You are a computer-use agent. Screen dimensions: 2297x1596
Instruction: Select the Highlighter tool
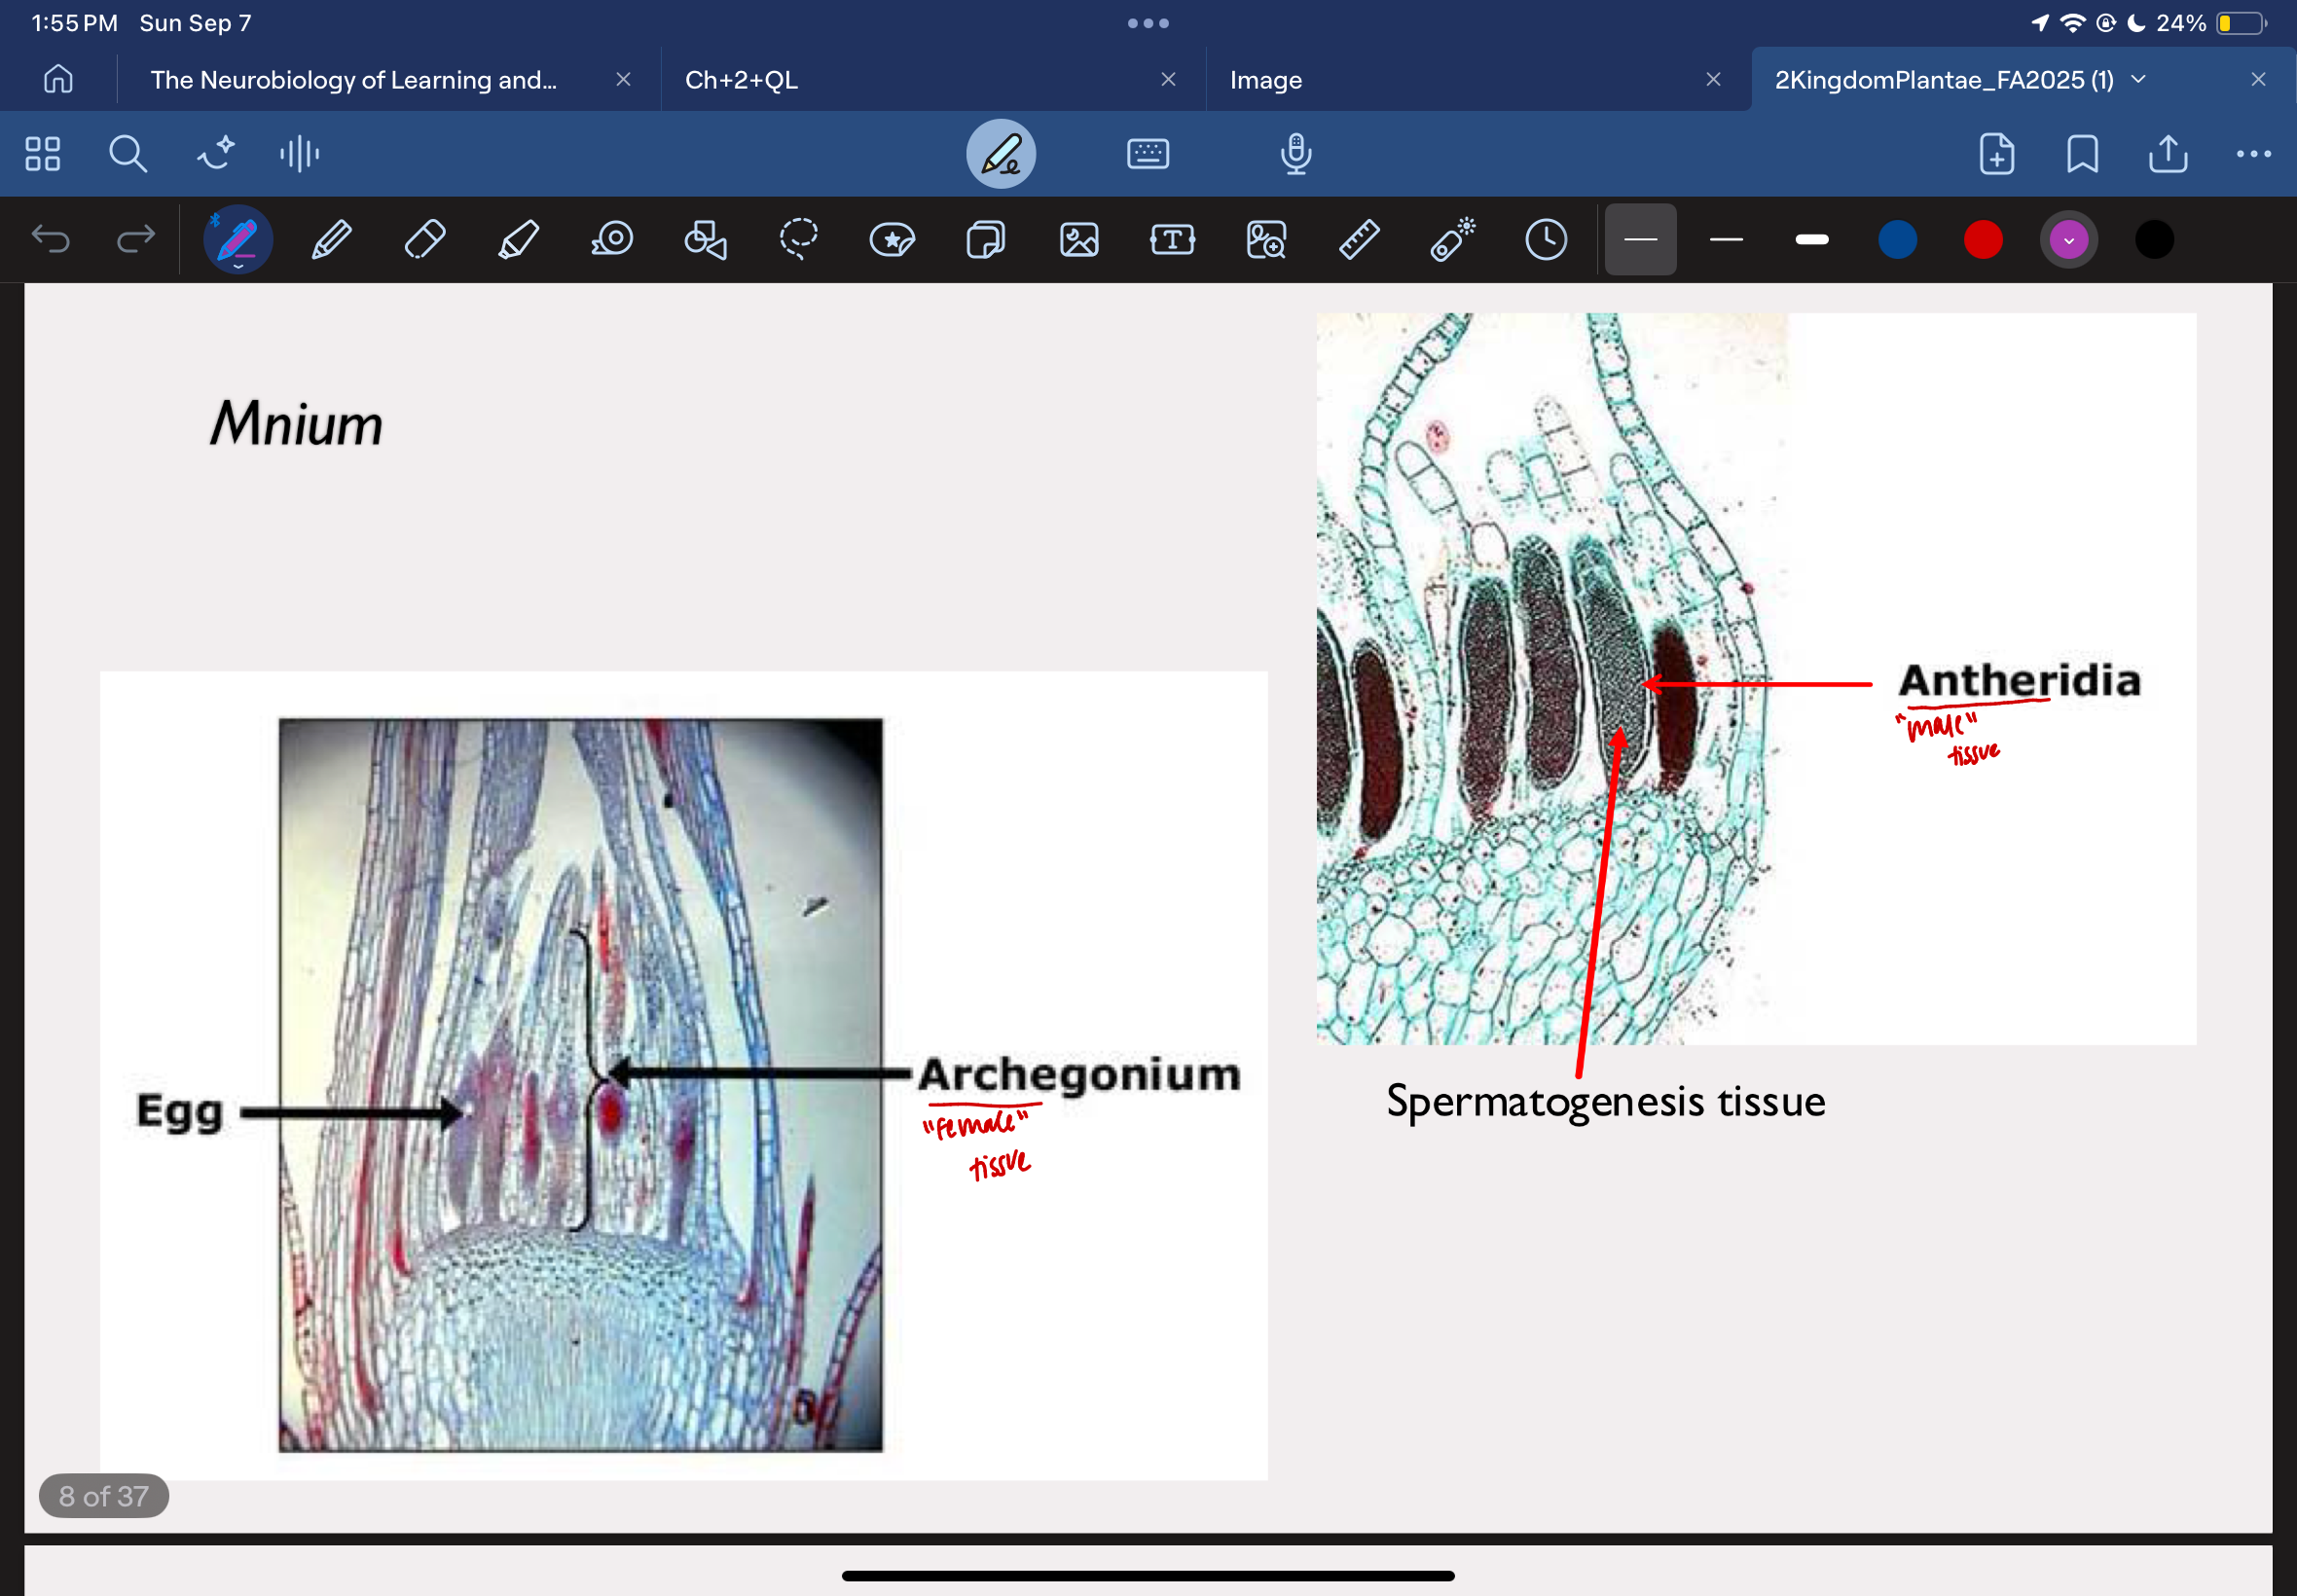tap(518, 240)
